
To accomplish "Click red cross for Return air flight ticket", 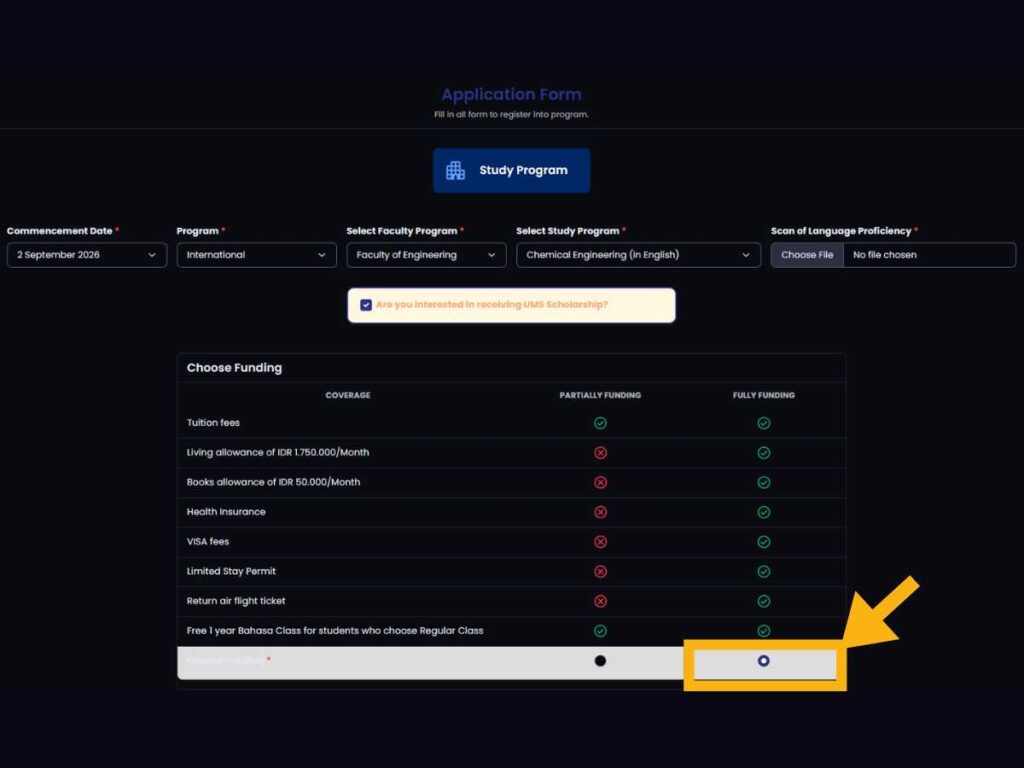I will click(x=600, y=601).
